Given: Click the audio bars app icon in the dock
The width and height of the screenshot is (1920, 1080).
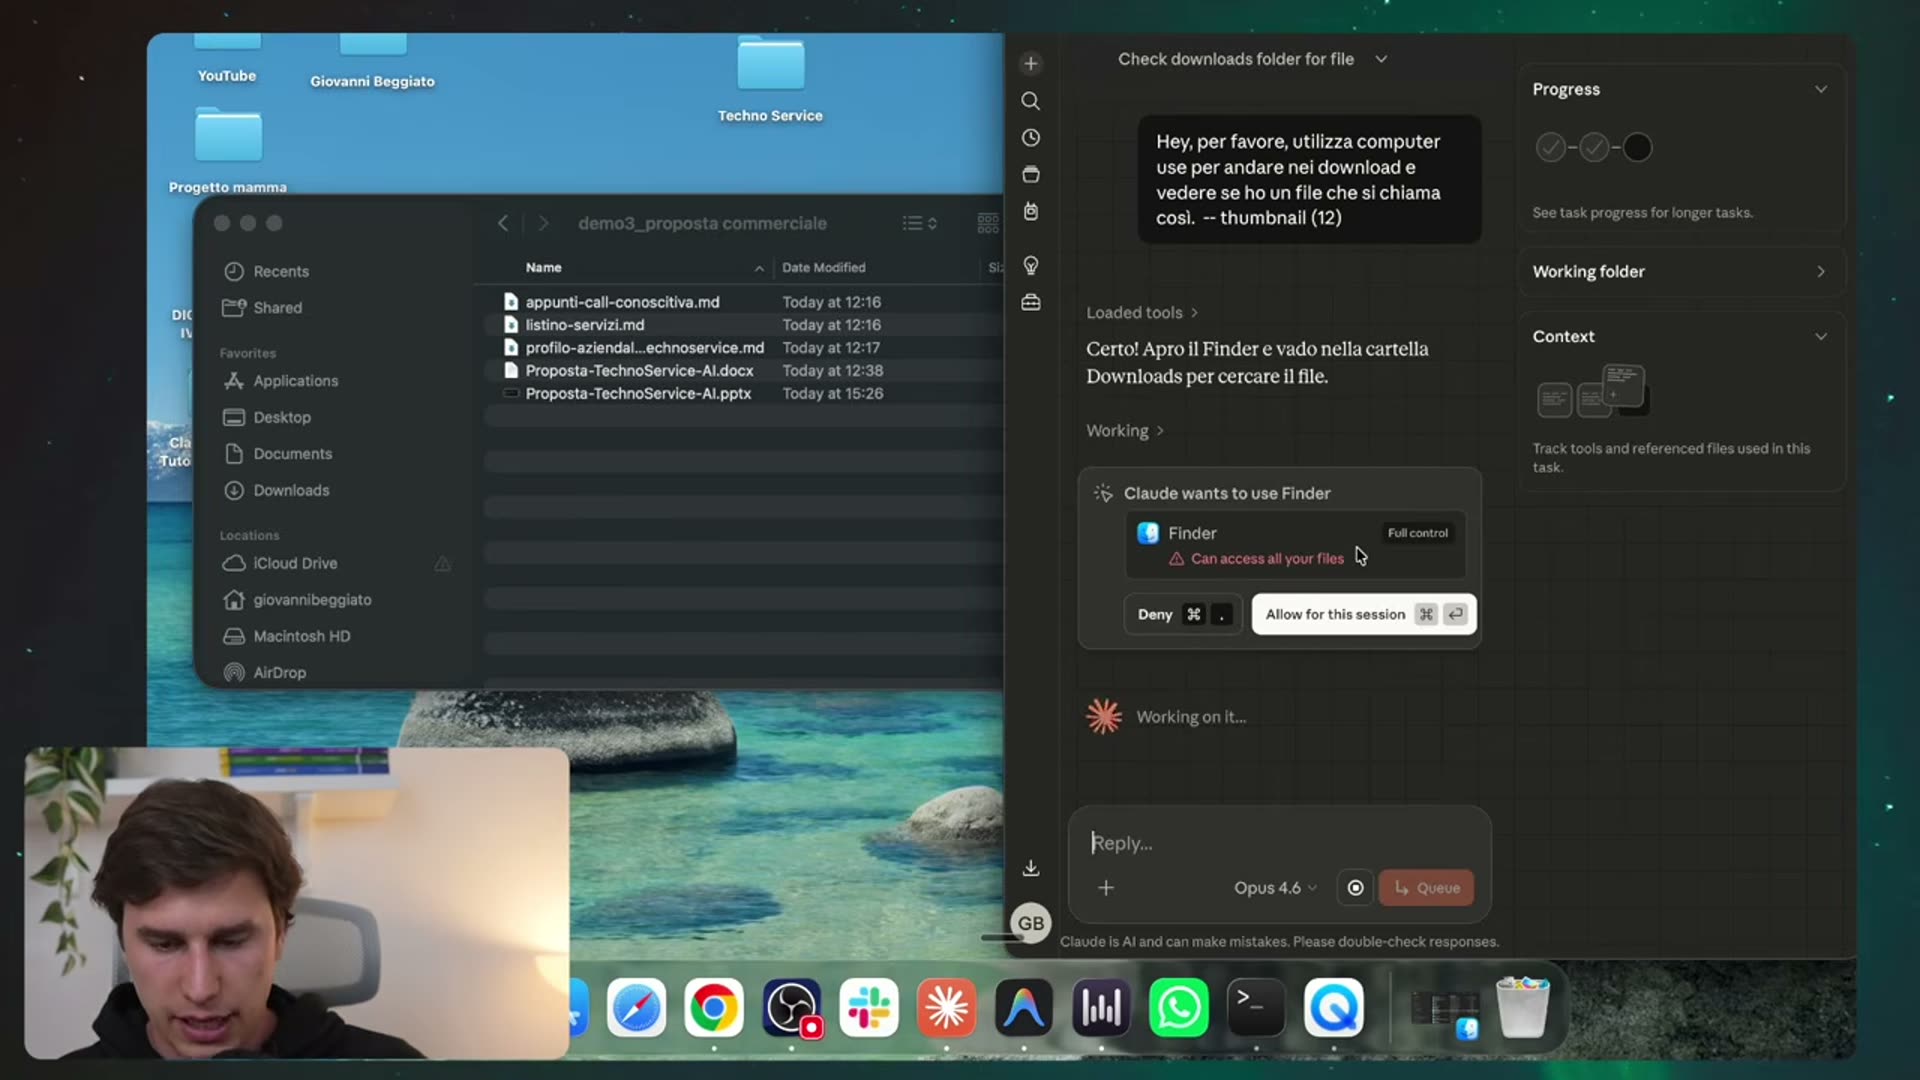Looking at the screenshot, I should (1101, 1008).
